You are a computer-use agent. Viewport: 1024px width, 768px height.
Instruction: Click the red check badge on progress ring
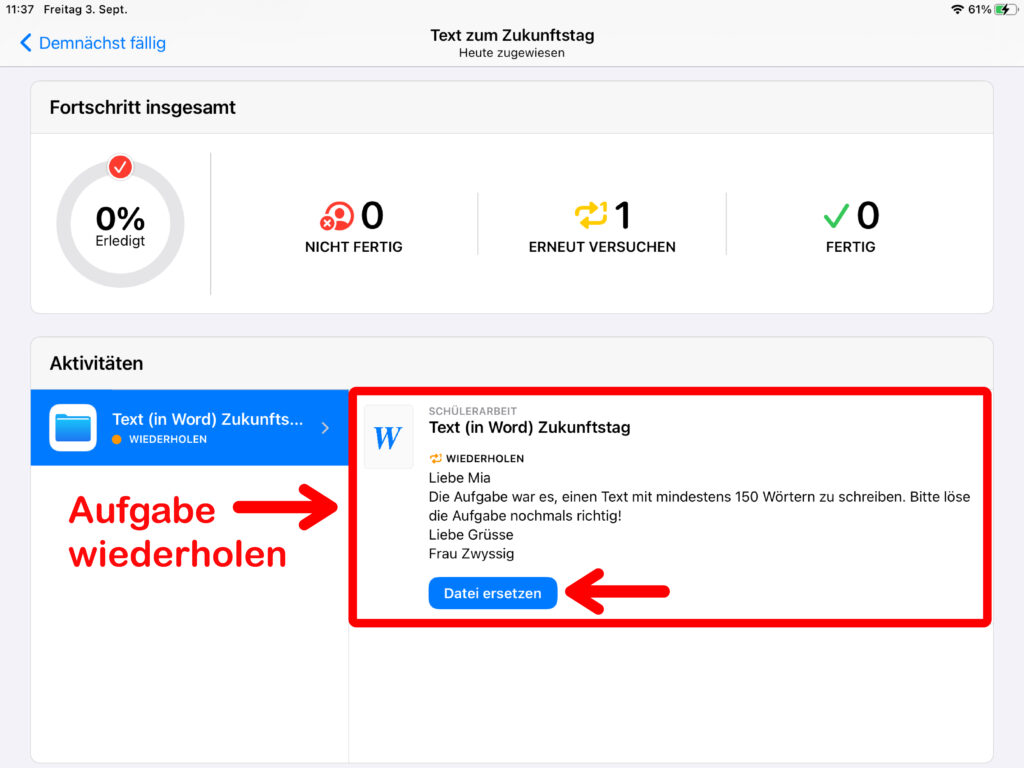(x=121, y=167)
